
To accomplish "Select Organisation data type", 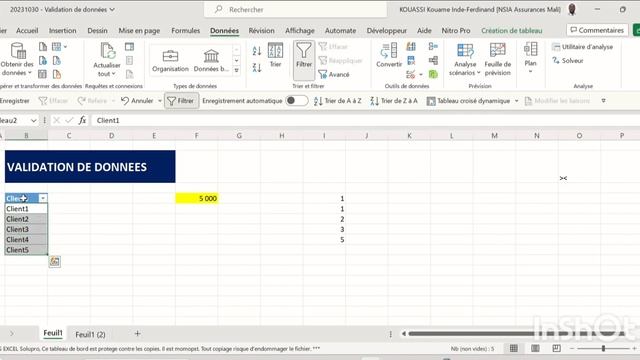I will 170,60.
